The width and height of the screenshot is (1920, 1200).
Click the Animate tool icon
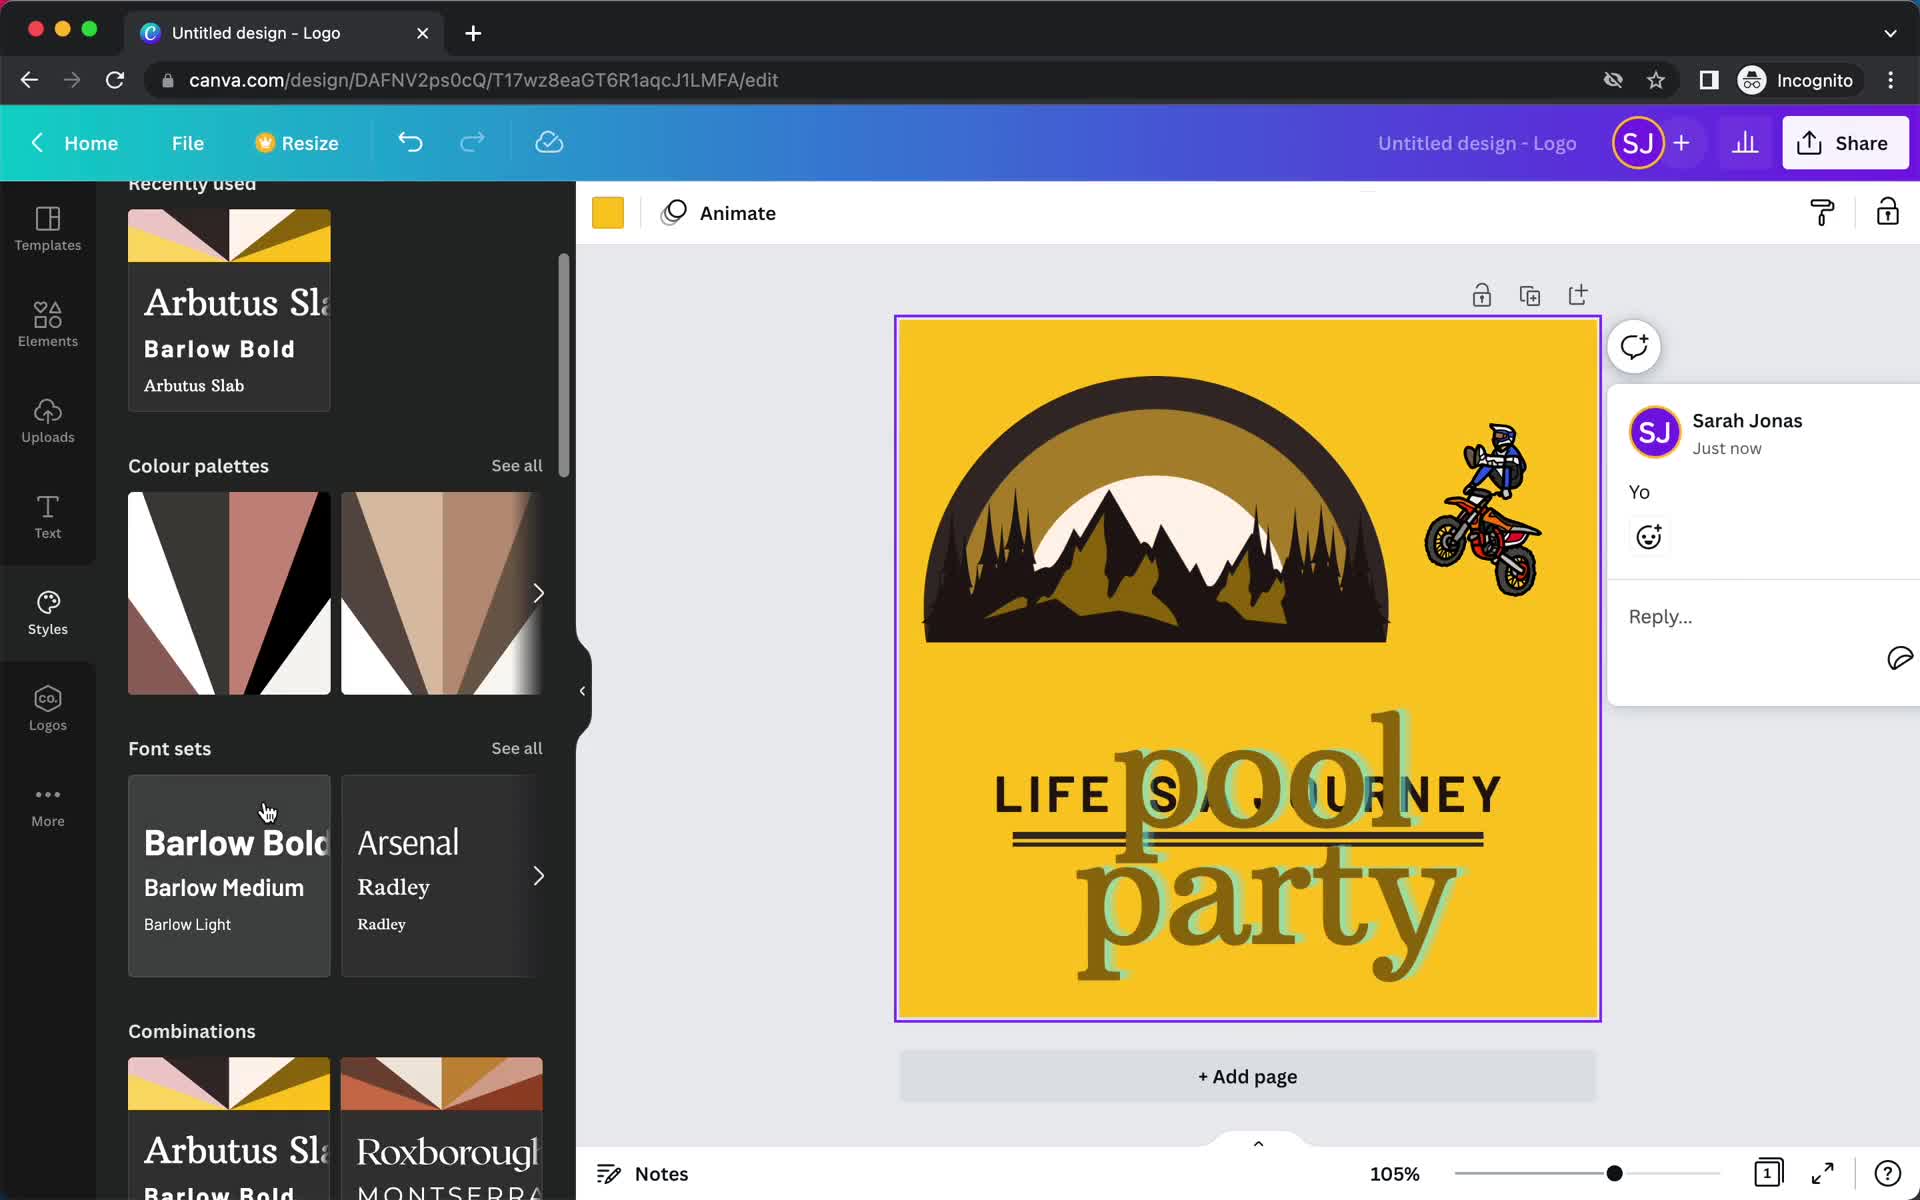[675, 213]
